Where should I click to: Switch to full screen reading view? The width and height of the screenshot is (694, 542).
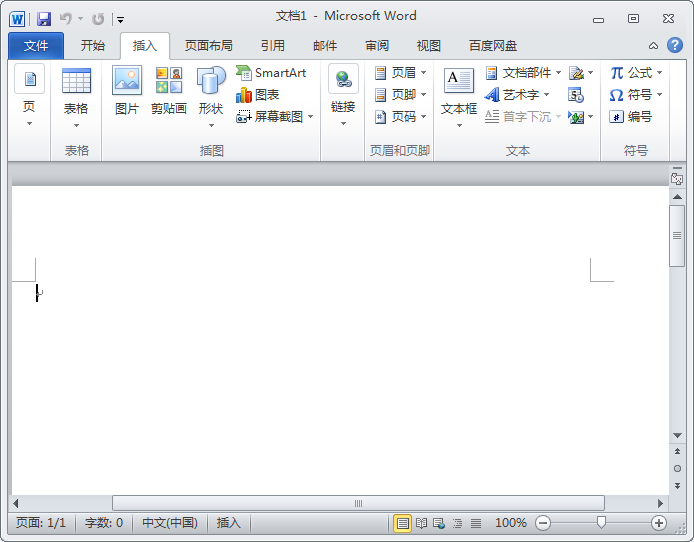click(421, 523)
